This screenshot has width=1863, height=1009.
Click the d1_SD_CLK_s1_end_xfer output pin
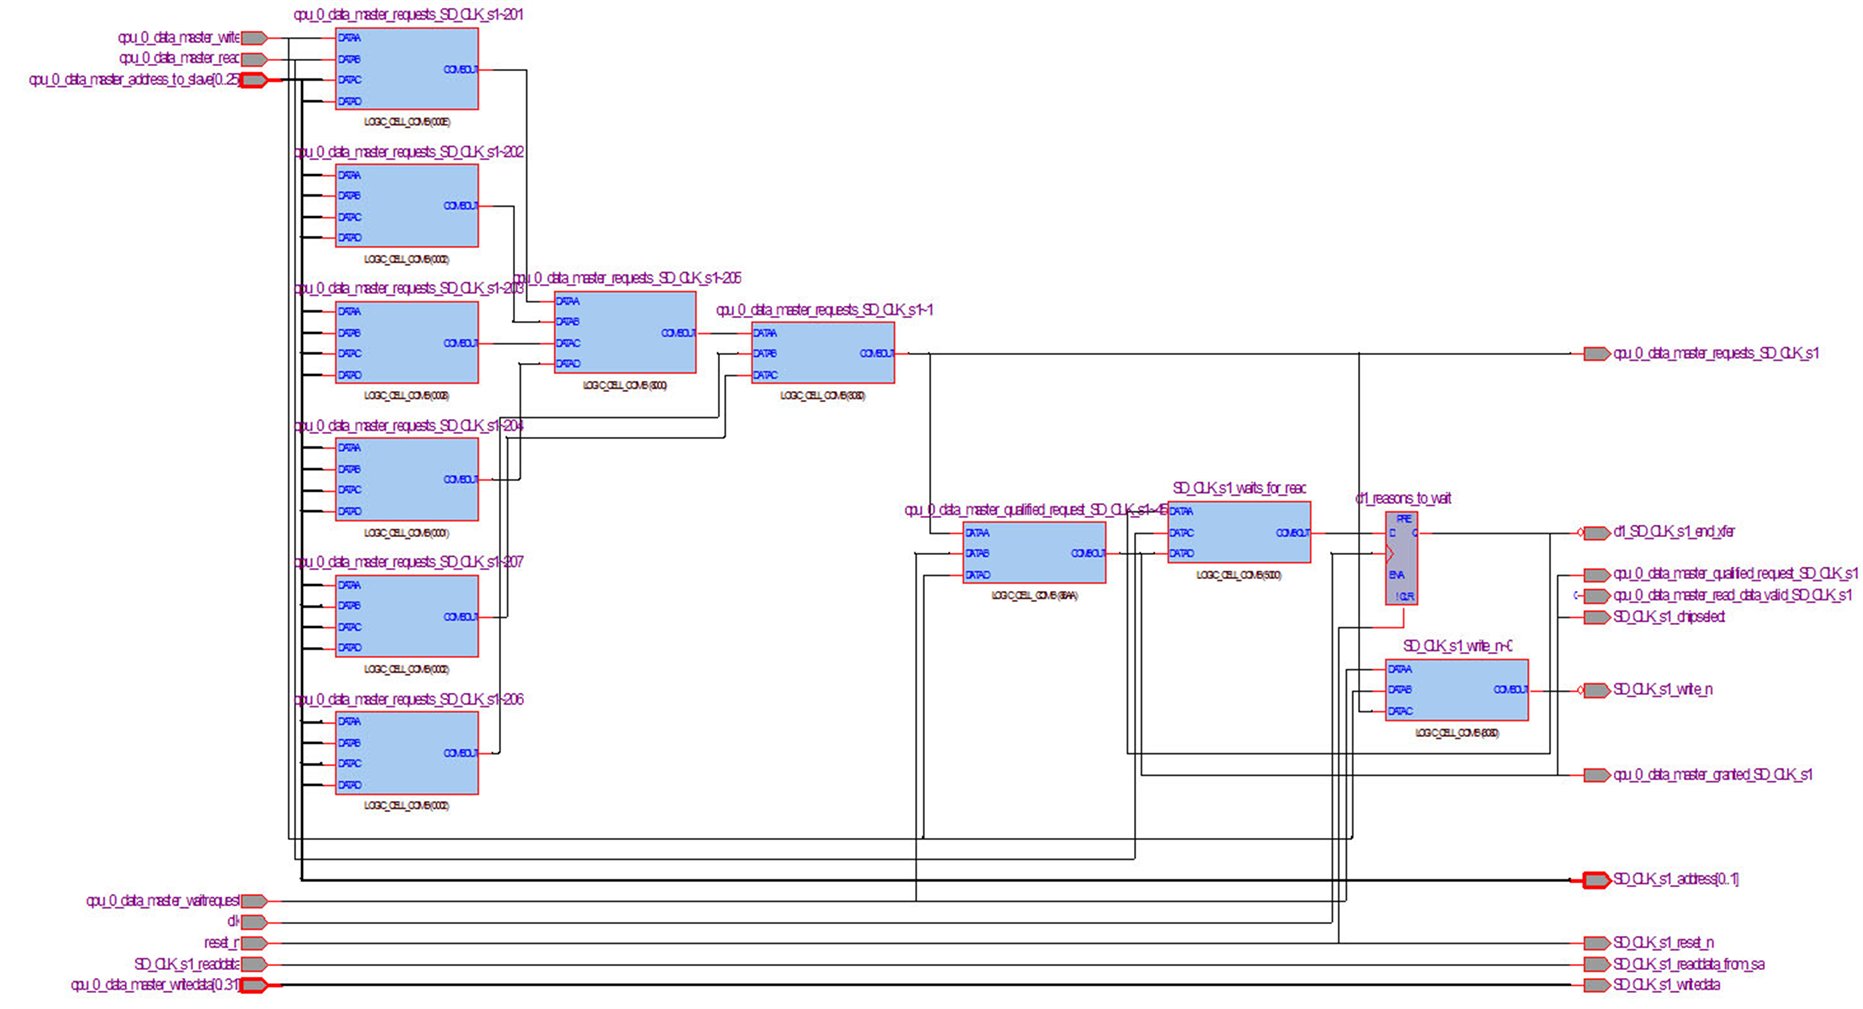click(1596, 533)
